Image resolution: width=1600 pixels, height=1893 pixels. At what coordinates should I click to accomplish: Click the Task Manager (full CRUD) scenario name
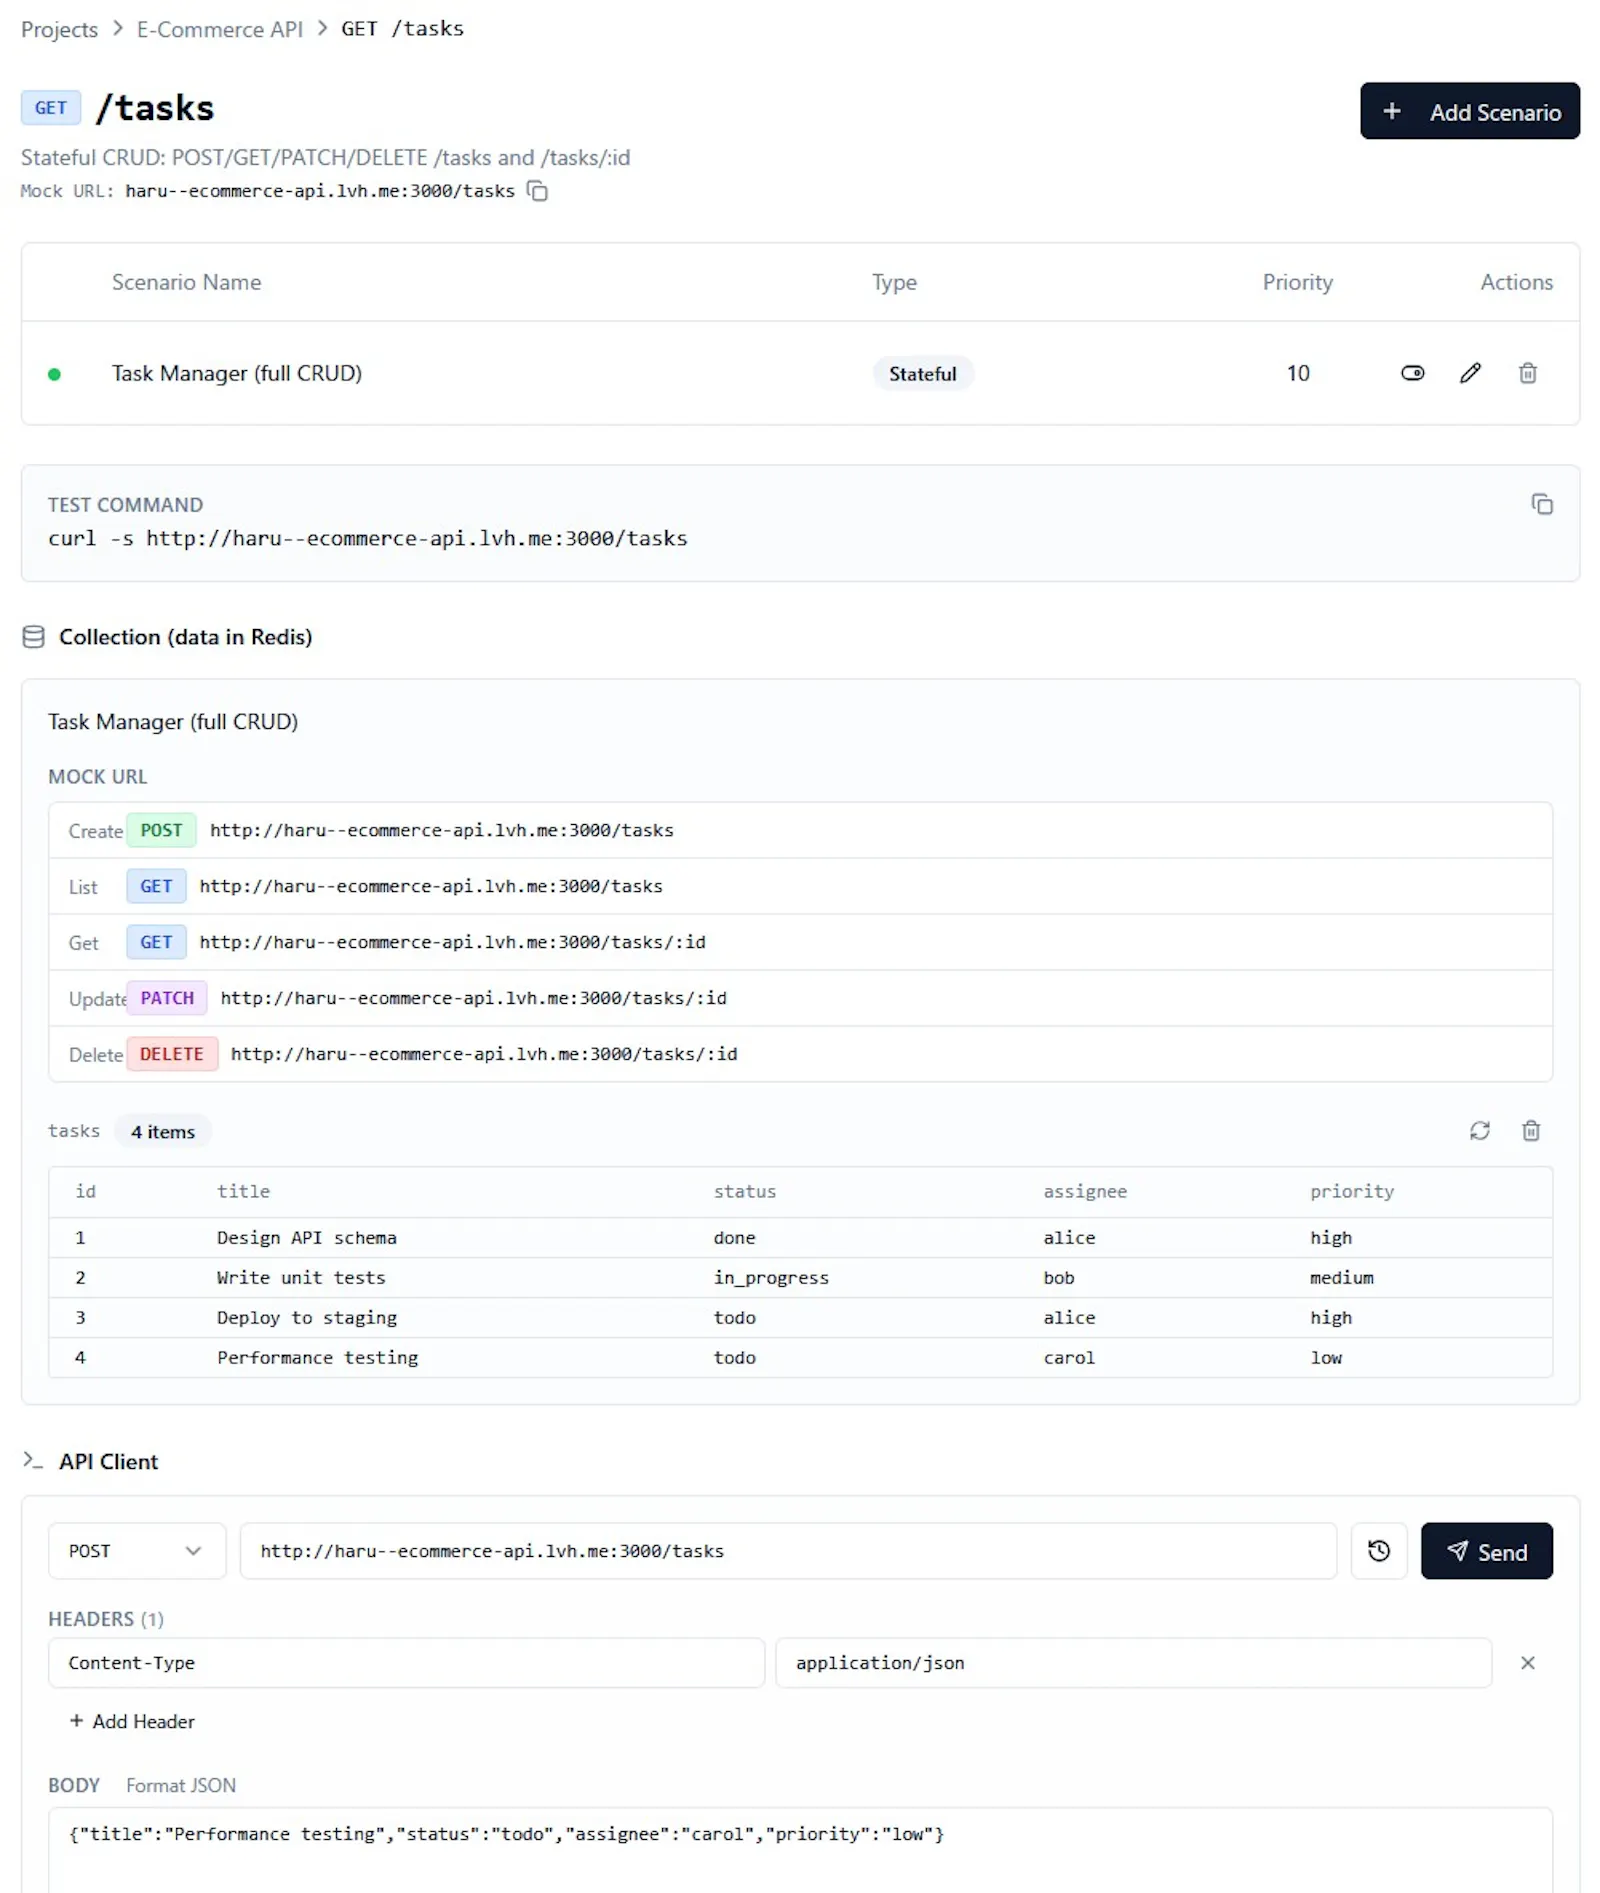237,373
